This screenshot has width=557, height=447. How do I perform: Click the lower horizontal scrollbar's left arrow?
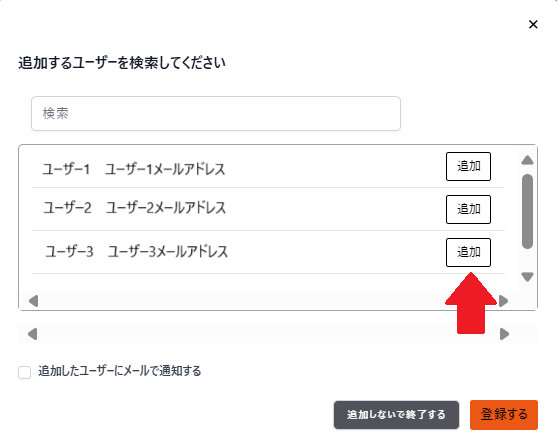tap(33, 334)
